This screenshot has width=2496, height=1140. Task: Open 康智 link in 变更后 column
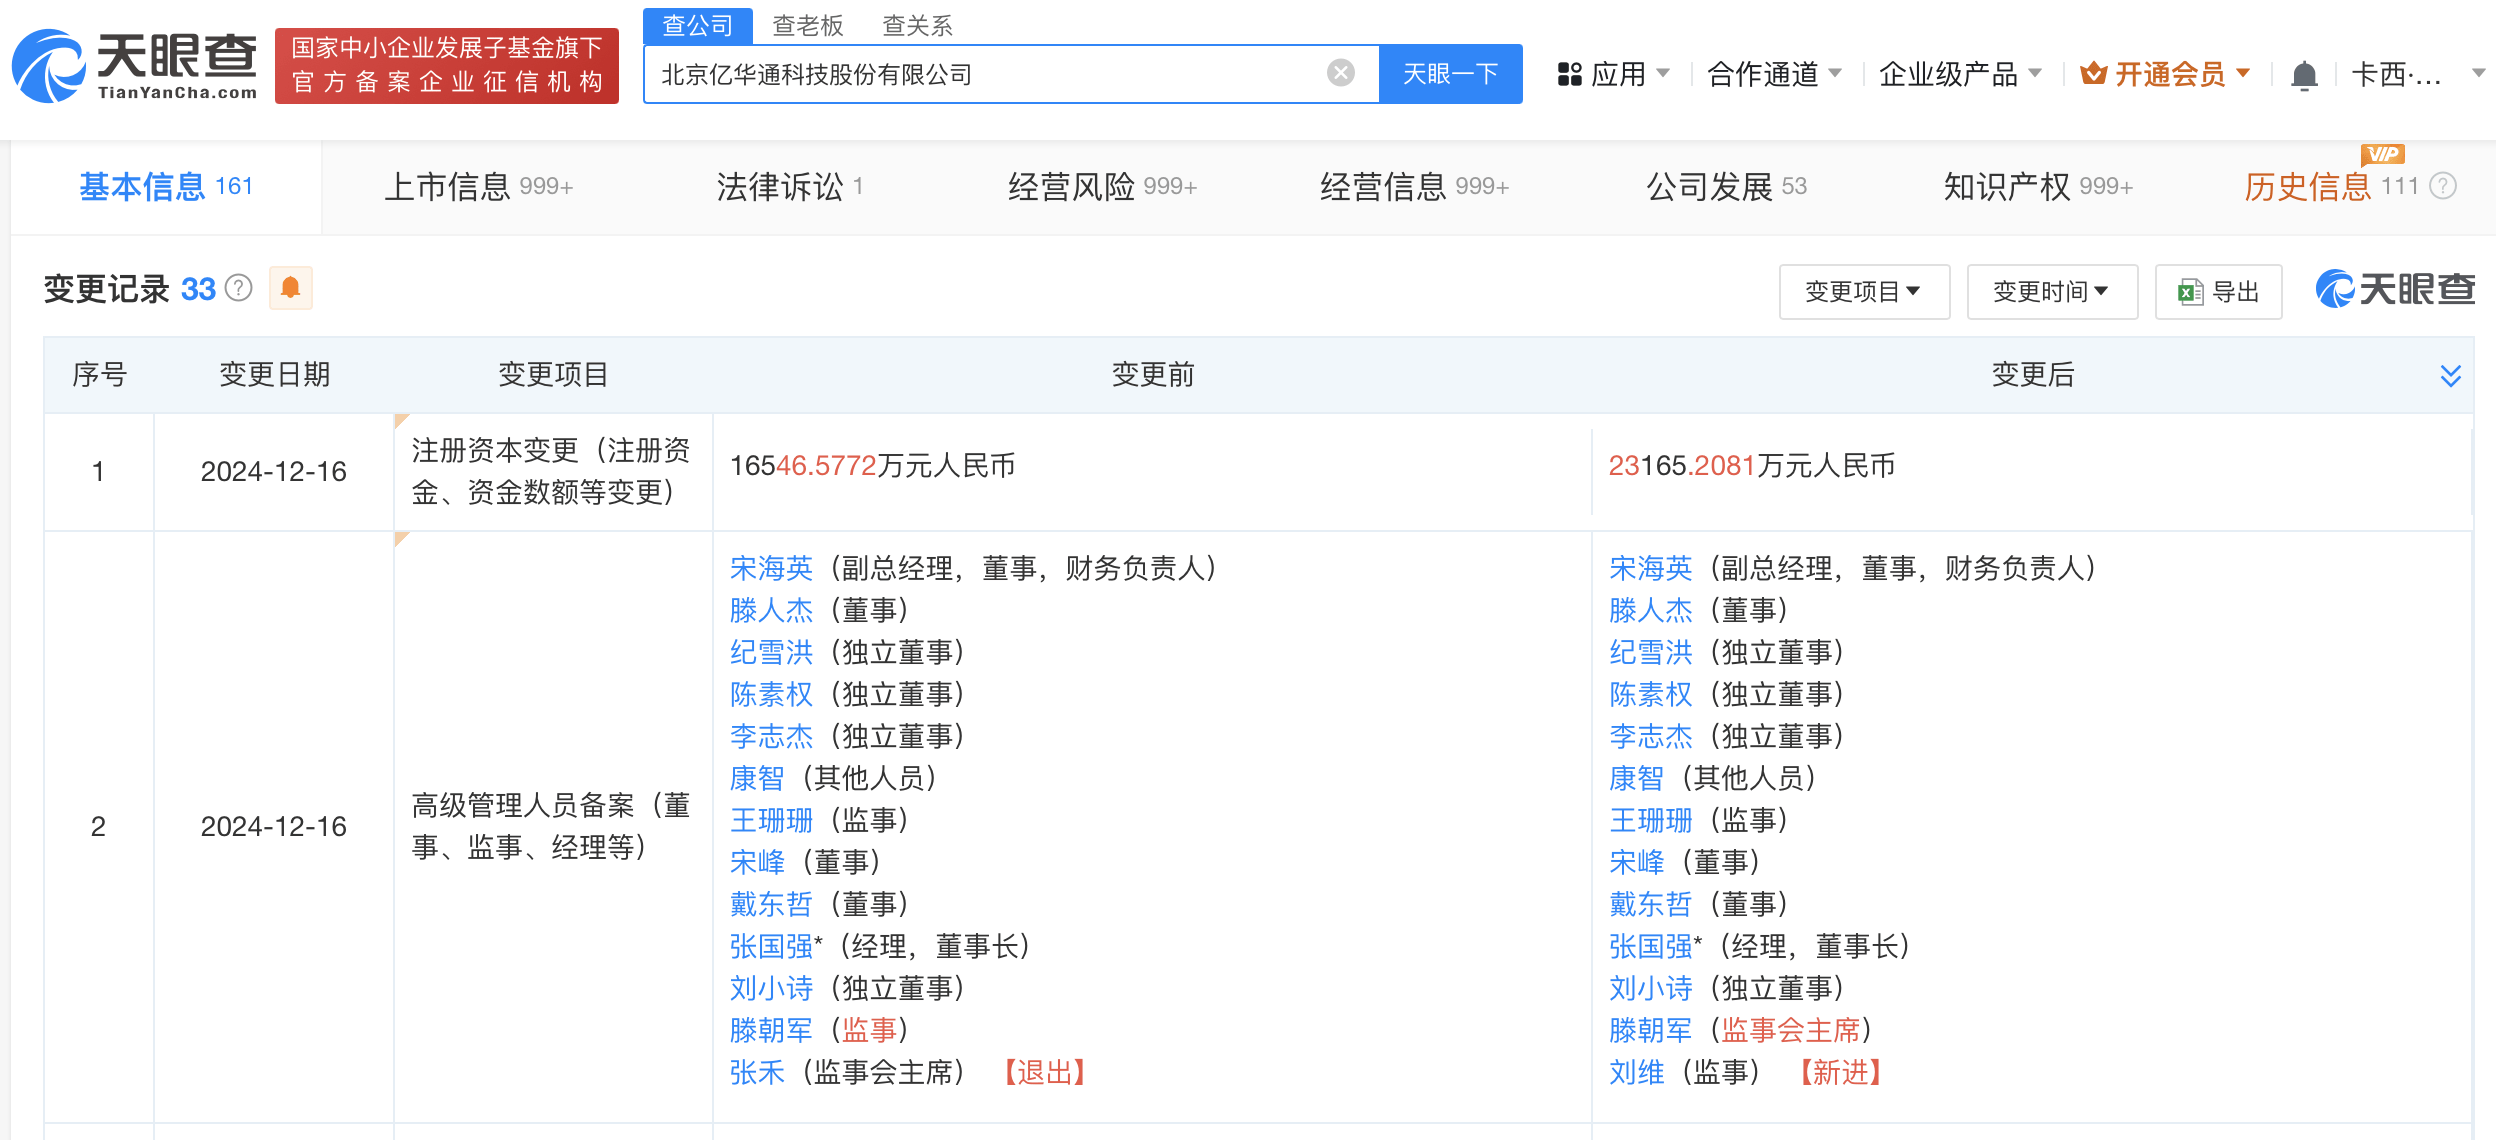click(1636, 778)
